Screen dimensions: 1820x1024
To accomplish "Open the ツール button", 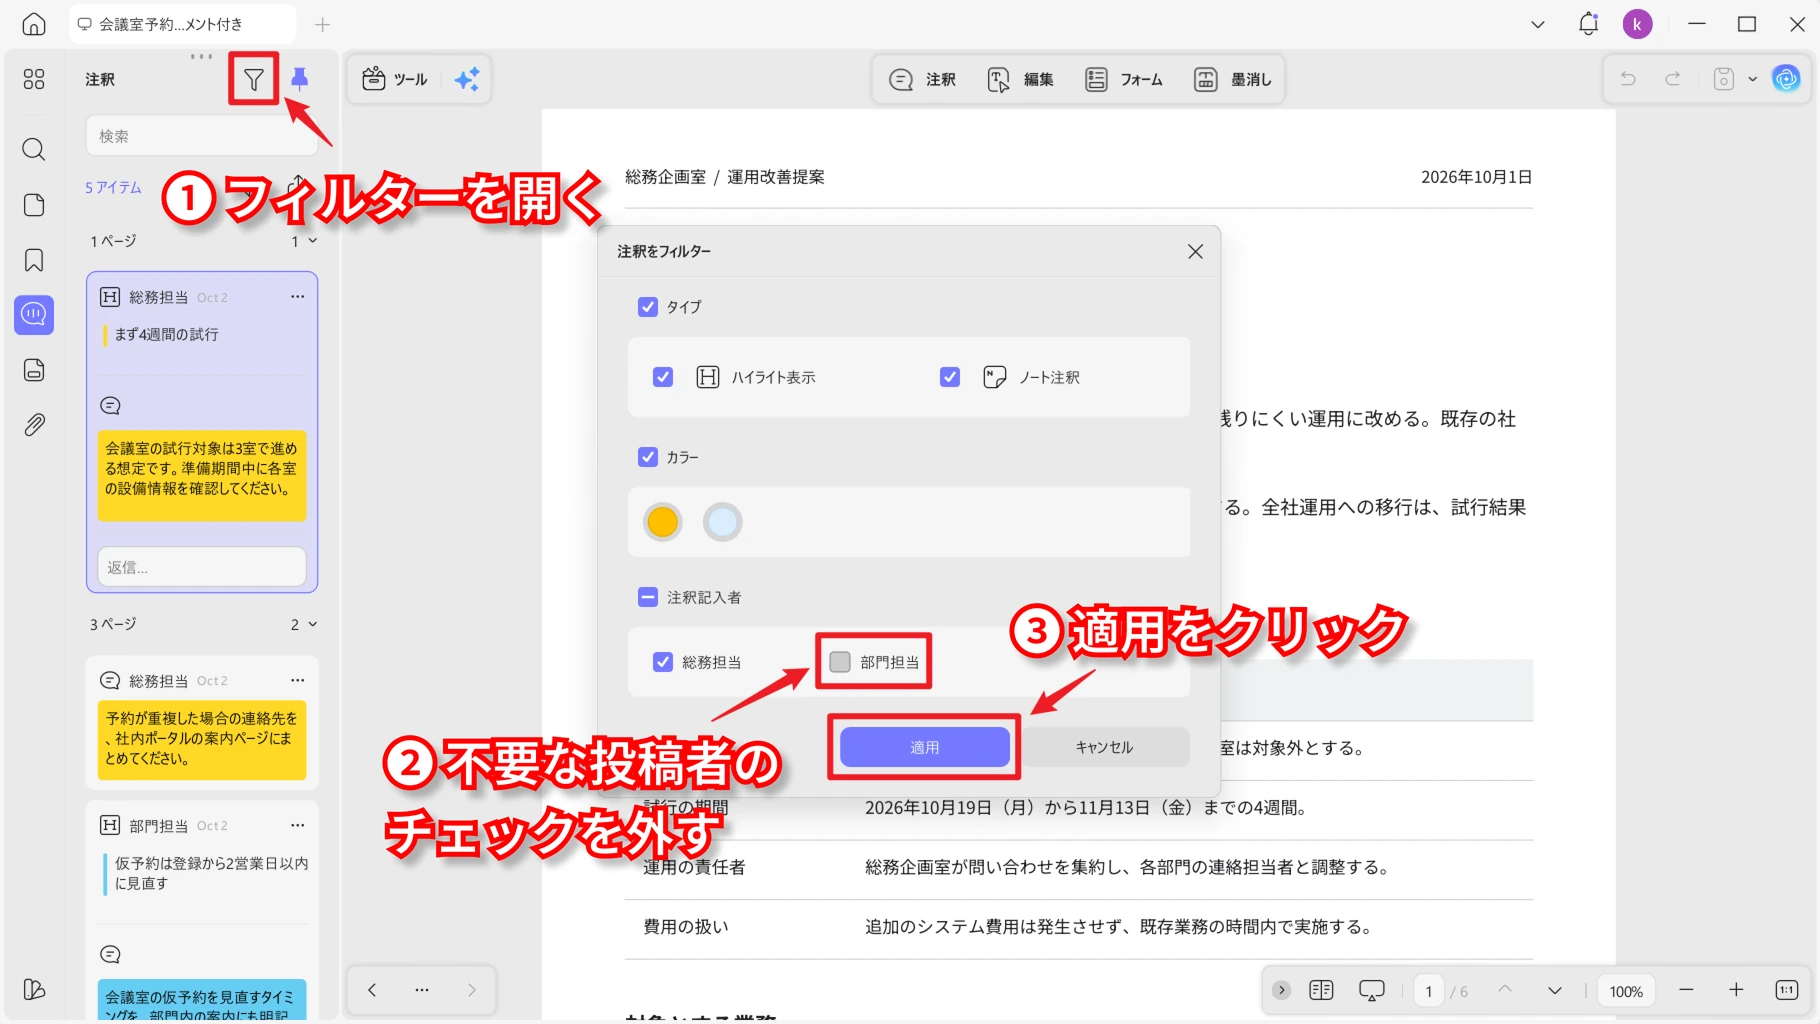I will click(x=395, y=79).
